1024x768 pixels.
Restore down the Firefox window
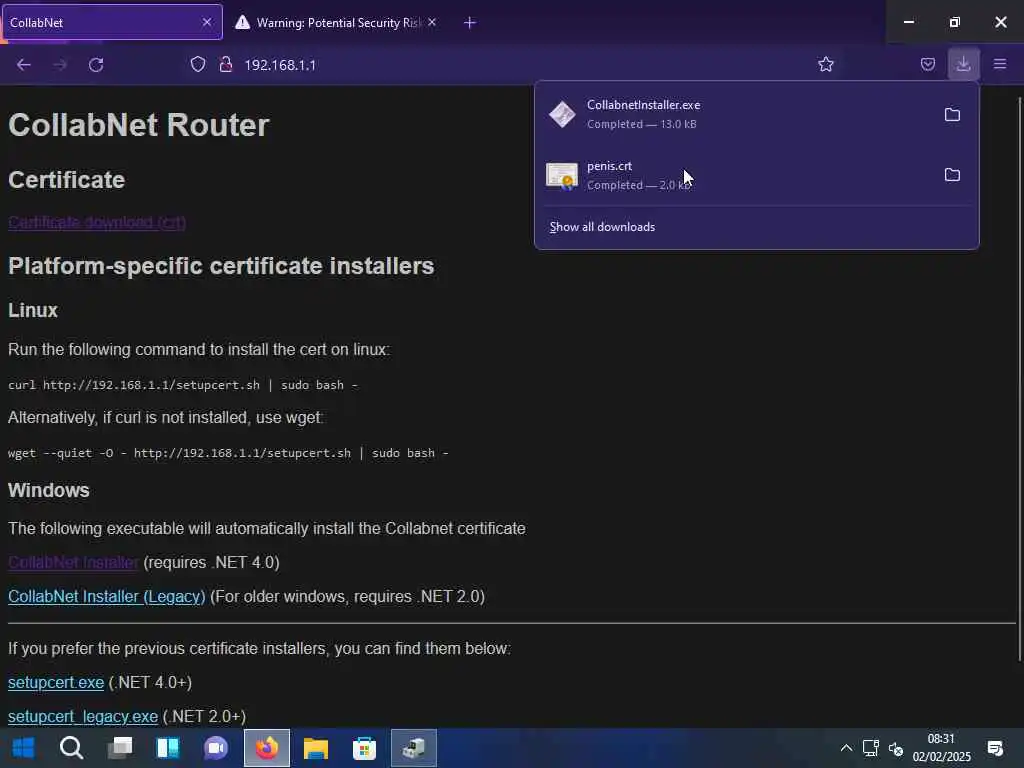coord(954,22)
